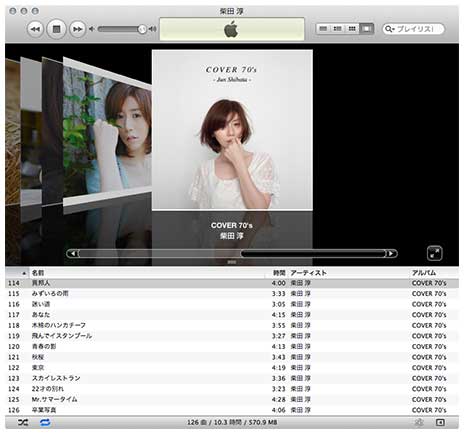Click the COVER 70's title under cover art

(x=232, y=226)
